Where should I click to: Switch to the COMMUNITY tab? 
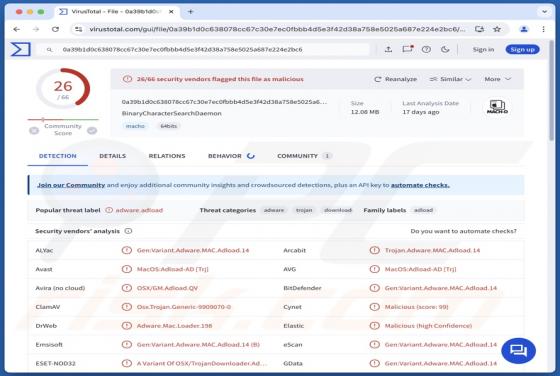tap(304, 156)
